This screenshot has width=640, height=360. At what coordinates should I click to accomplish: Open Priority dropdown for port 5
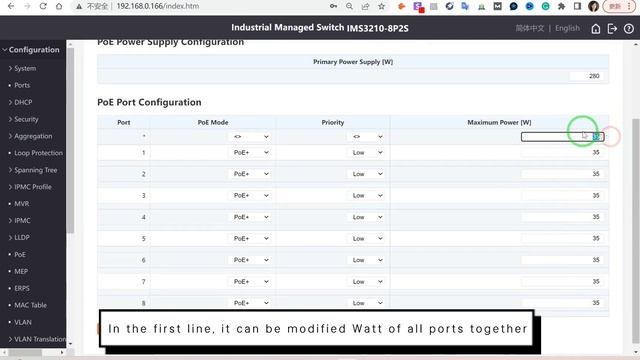(366, 238)
